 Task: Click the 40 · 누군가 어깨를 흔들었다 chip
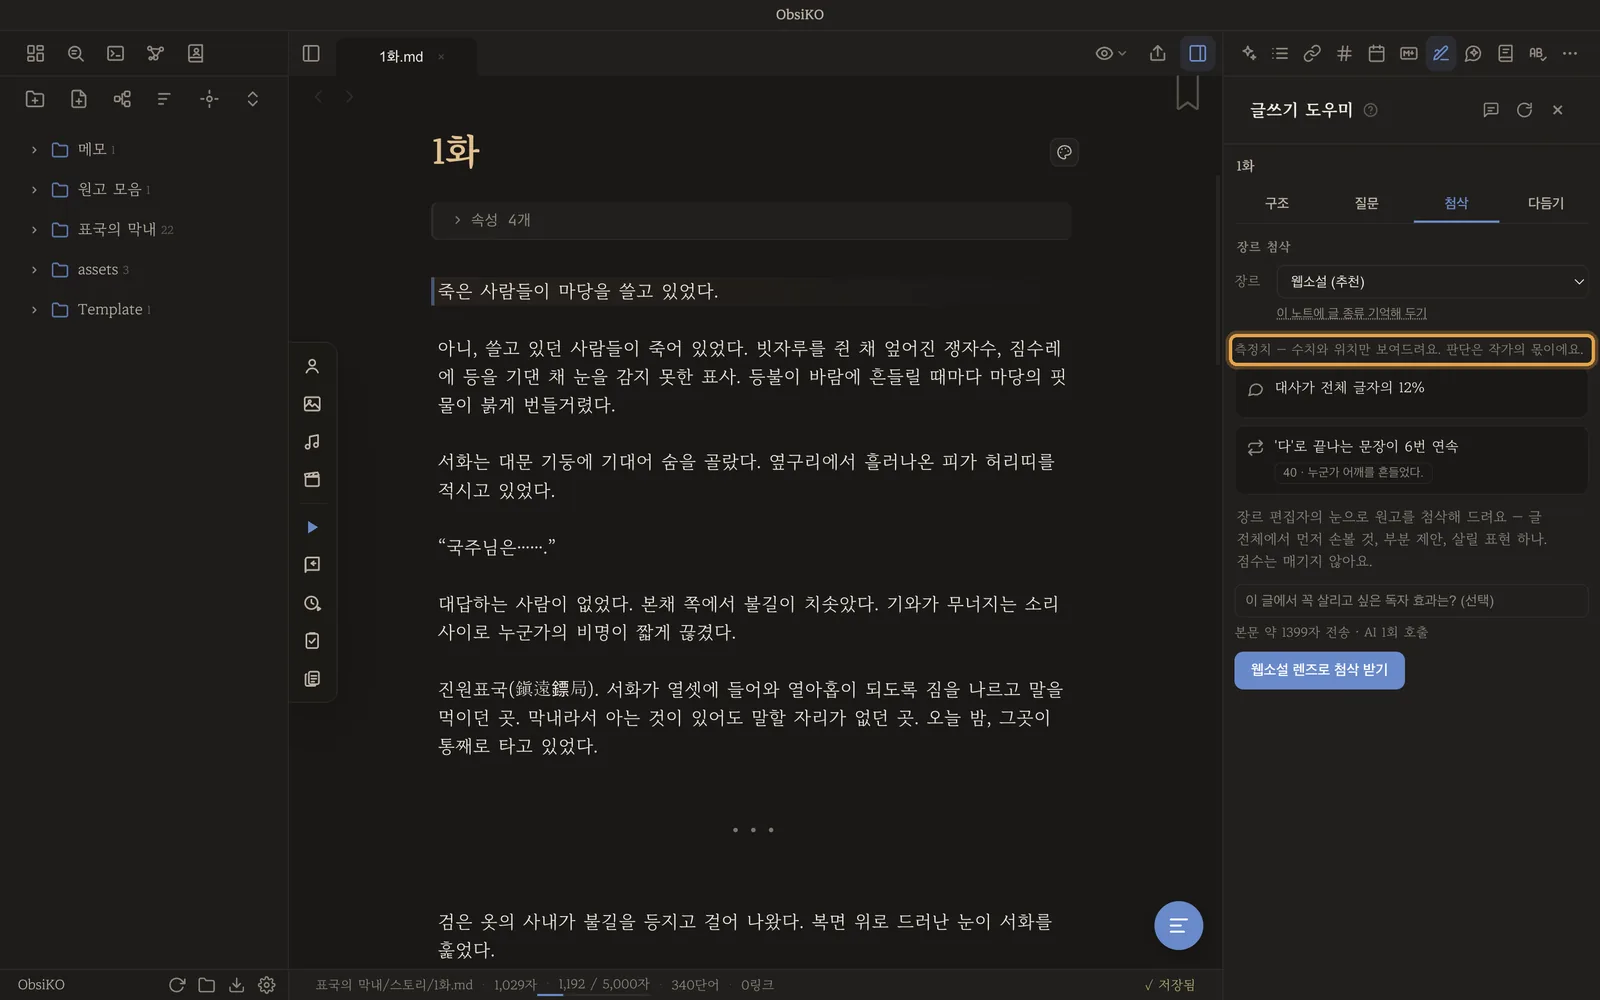(x=1352, y=472)
